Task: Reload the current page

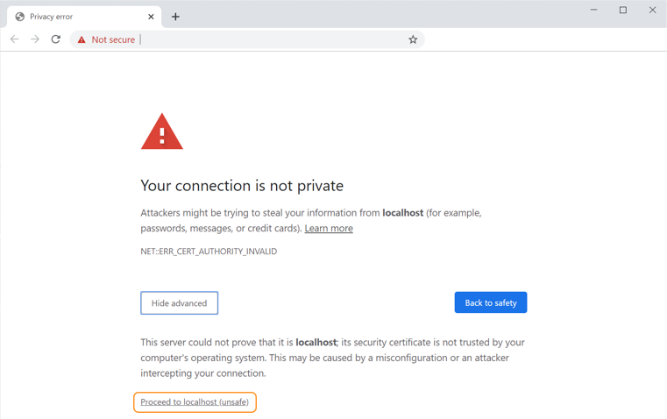Action: click(x=56, y=40)
